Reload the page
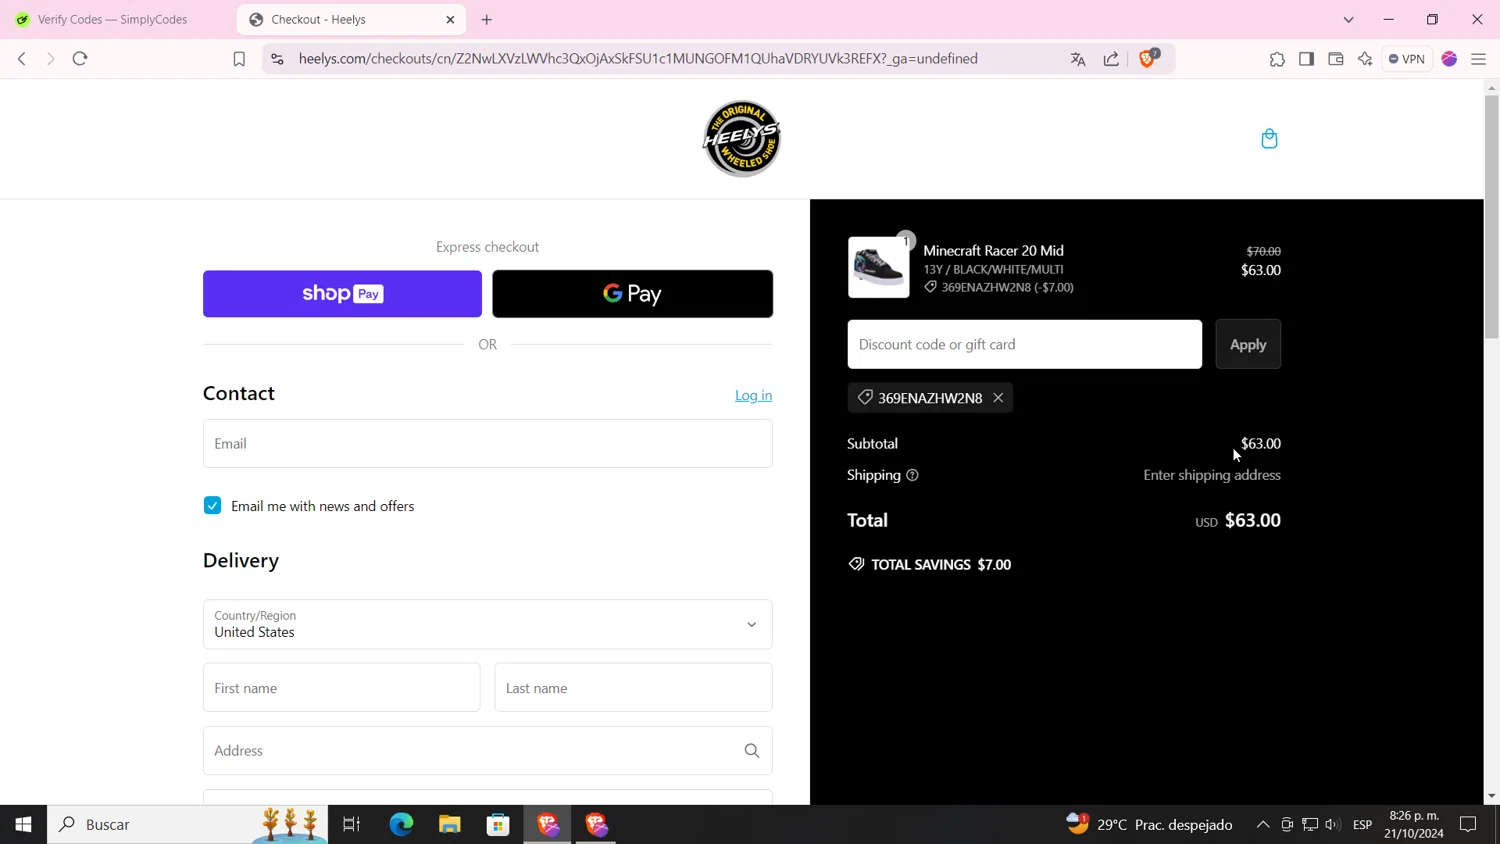Viewport: 1500px width, 844px height. [80, 59]
